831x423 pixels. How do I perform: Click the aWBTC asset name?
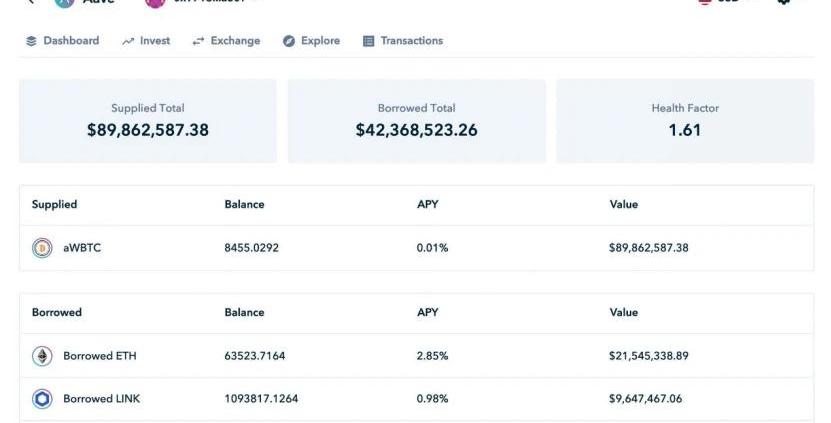82,248
